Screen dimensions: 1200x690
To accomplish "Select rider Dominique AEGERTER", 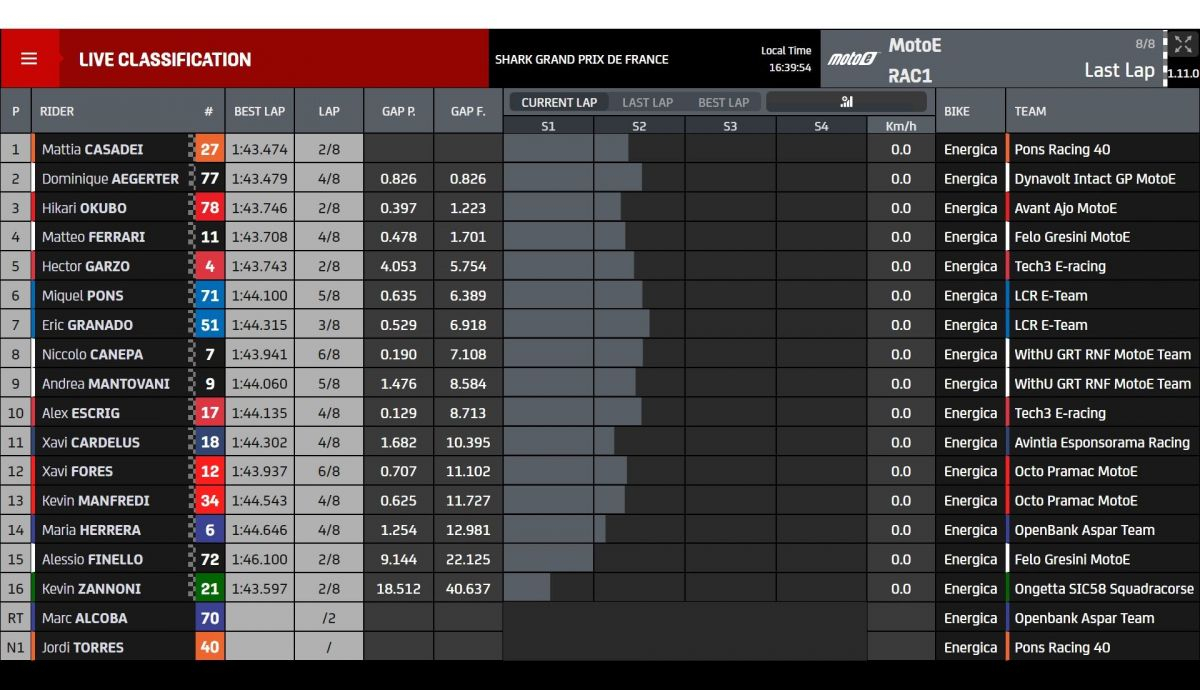I will (110, 179).
